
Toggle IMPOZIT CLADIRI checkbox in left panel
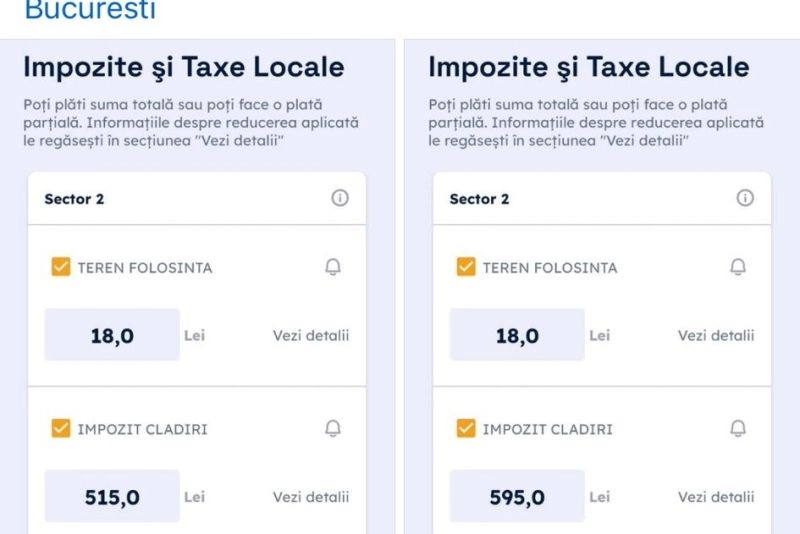pyautogui.click(x=61, y=428)
